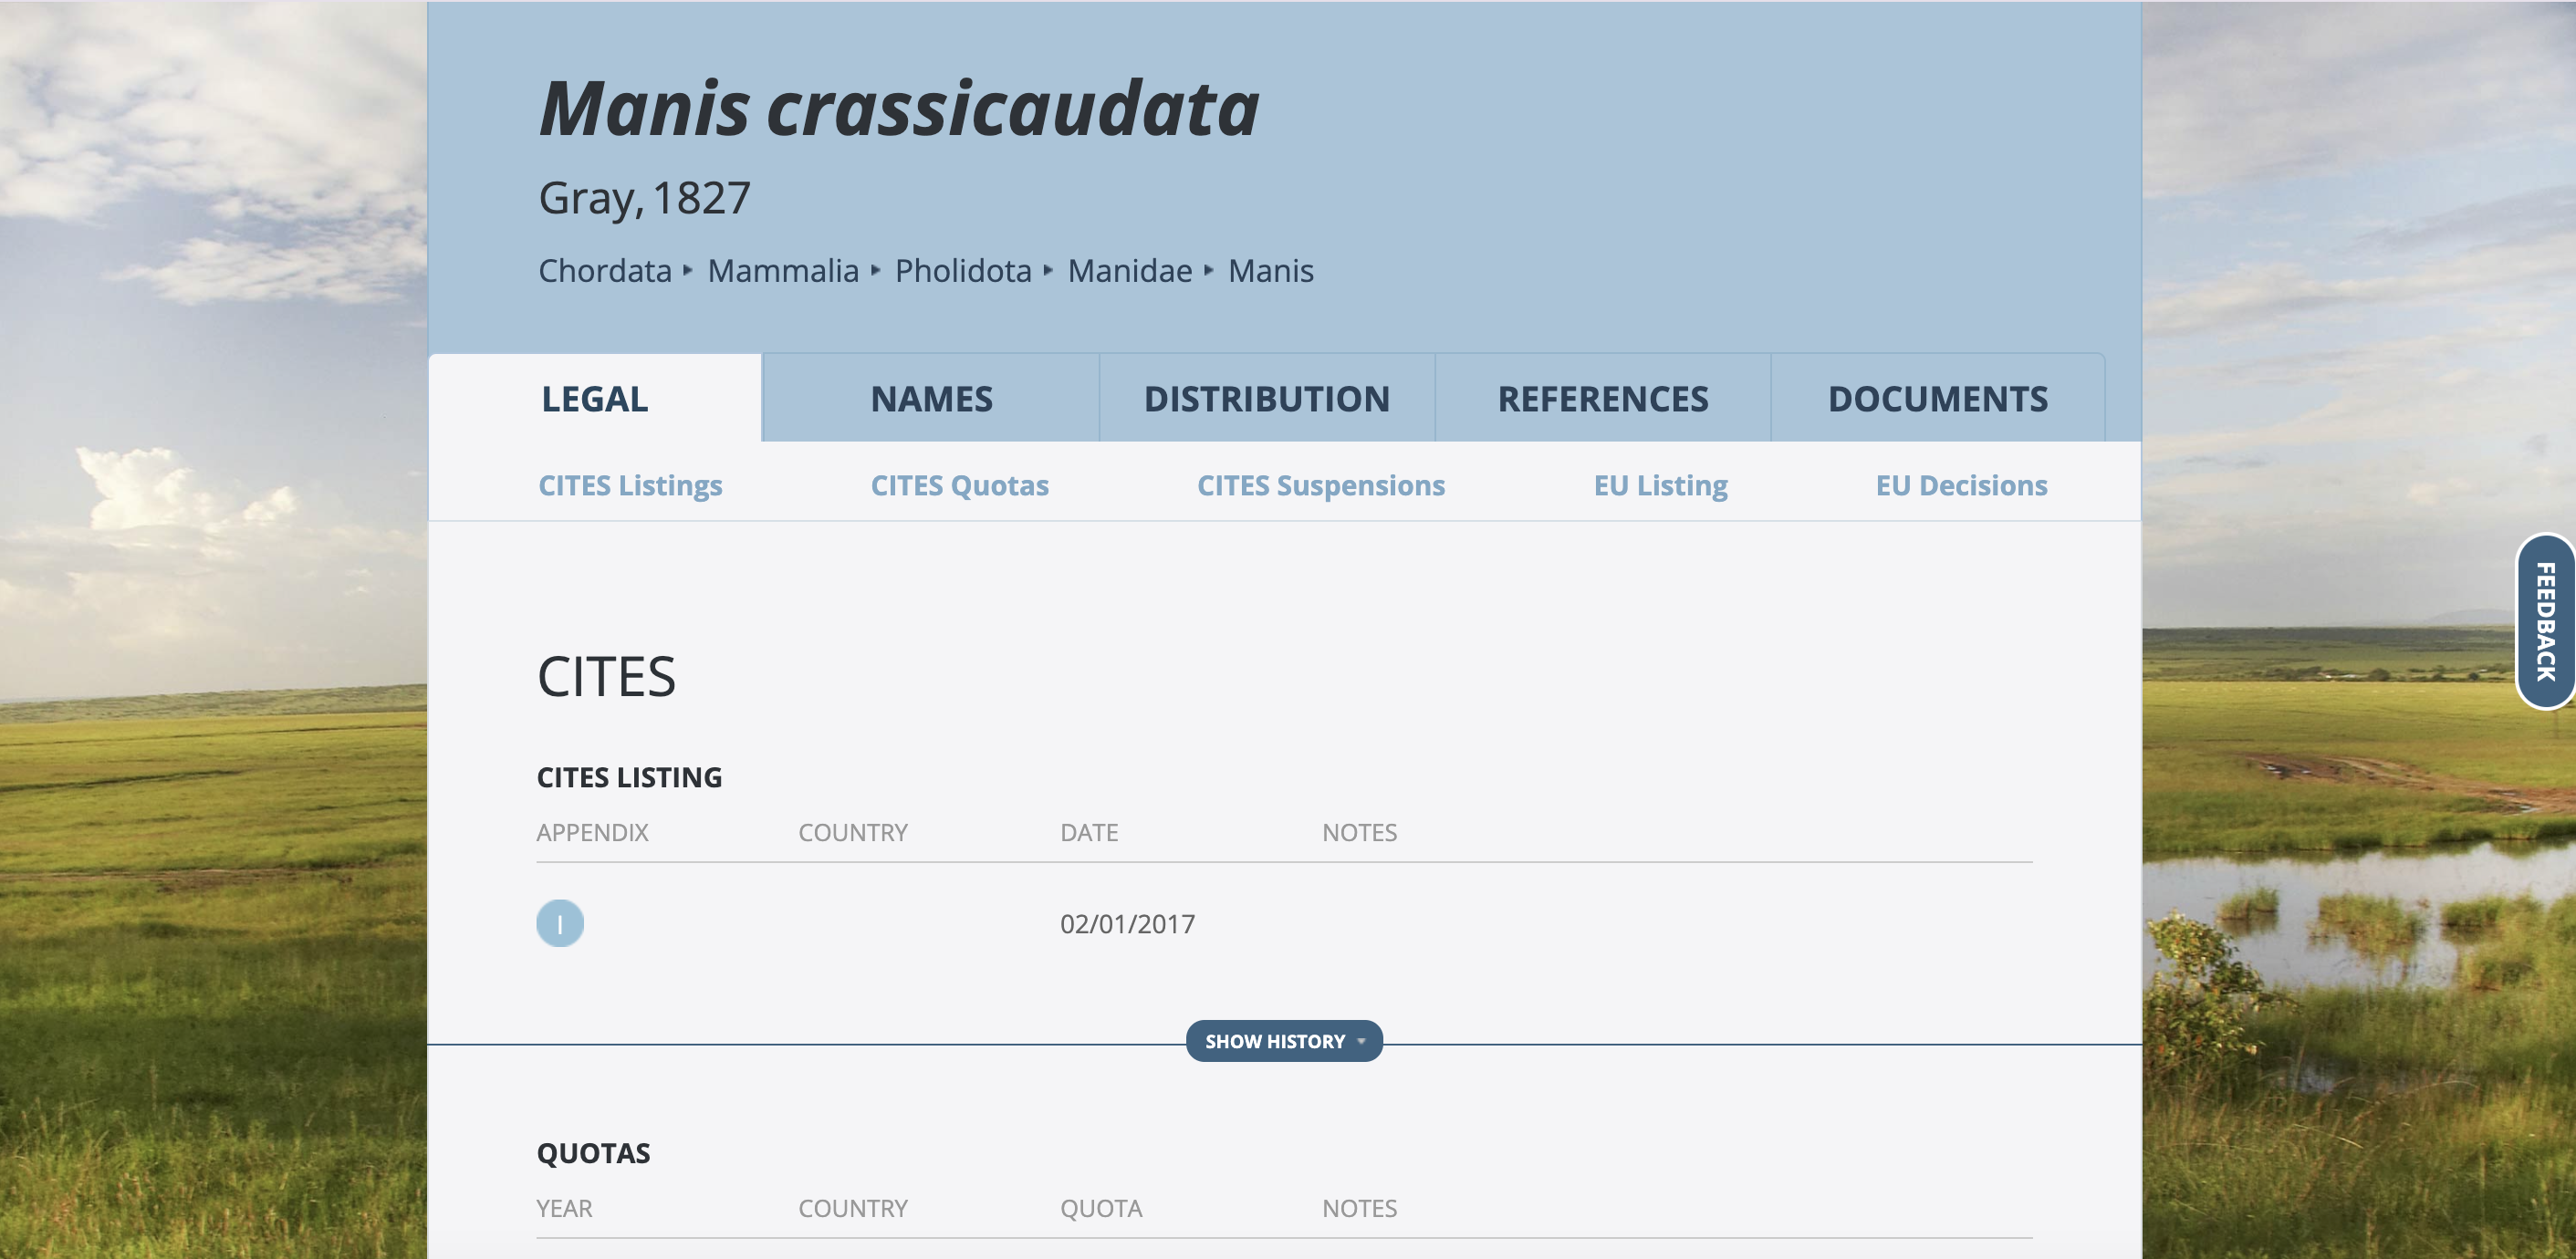Image resolution: width=2576 pixels, height=1259 pixels.
Task: Select the Legal tab
Action: 595,399
